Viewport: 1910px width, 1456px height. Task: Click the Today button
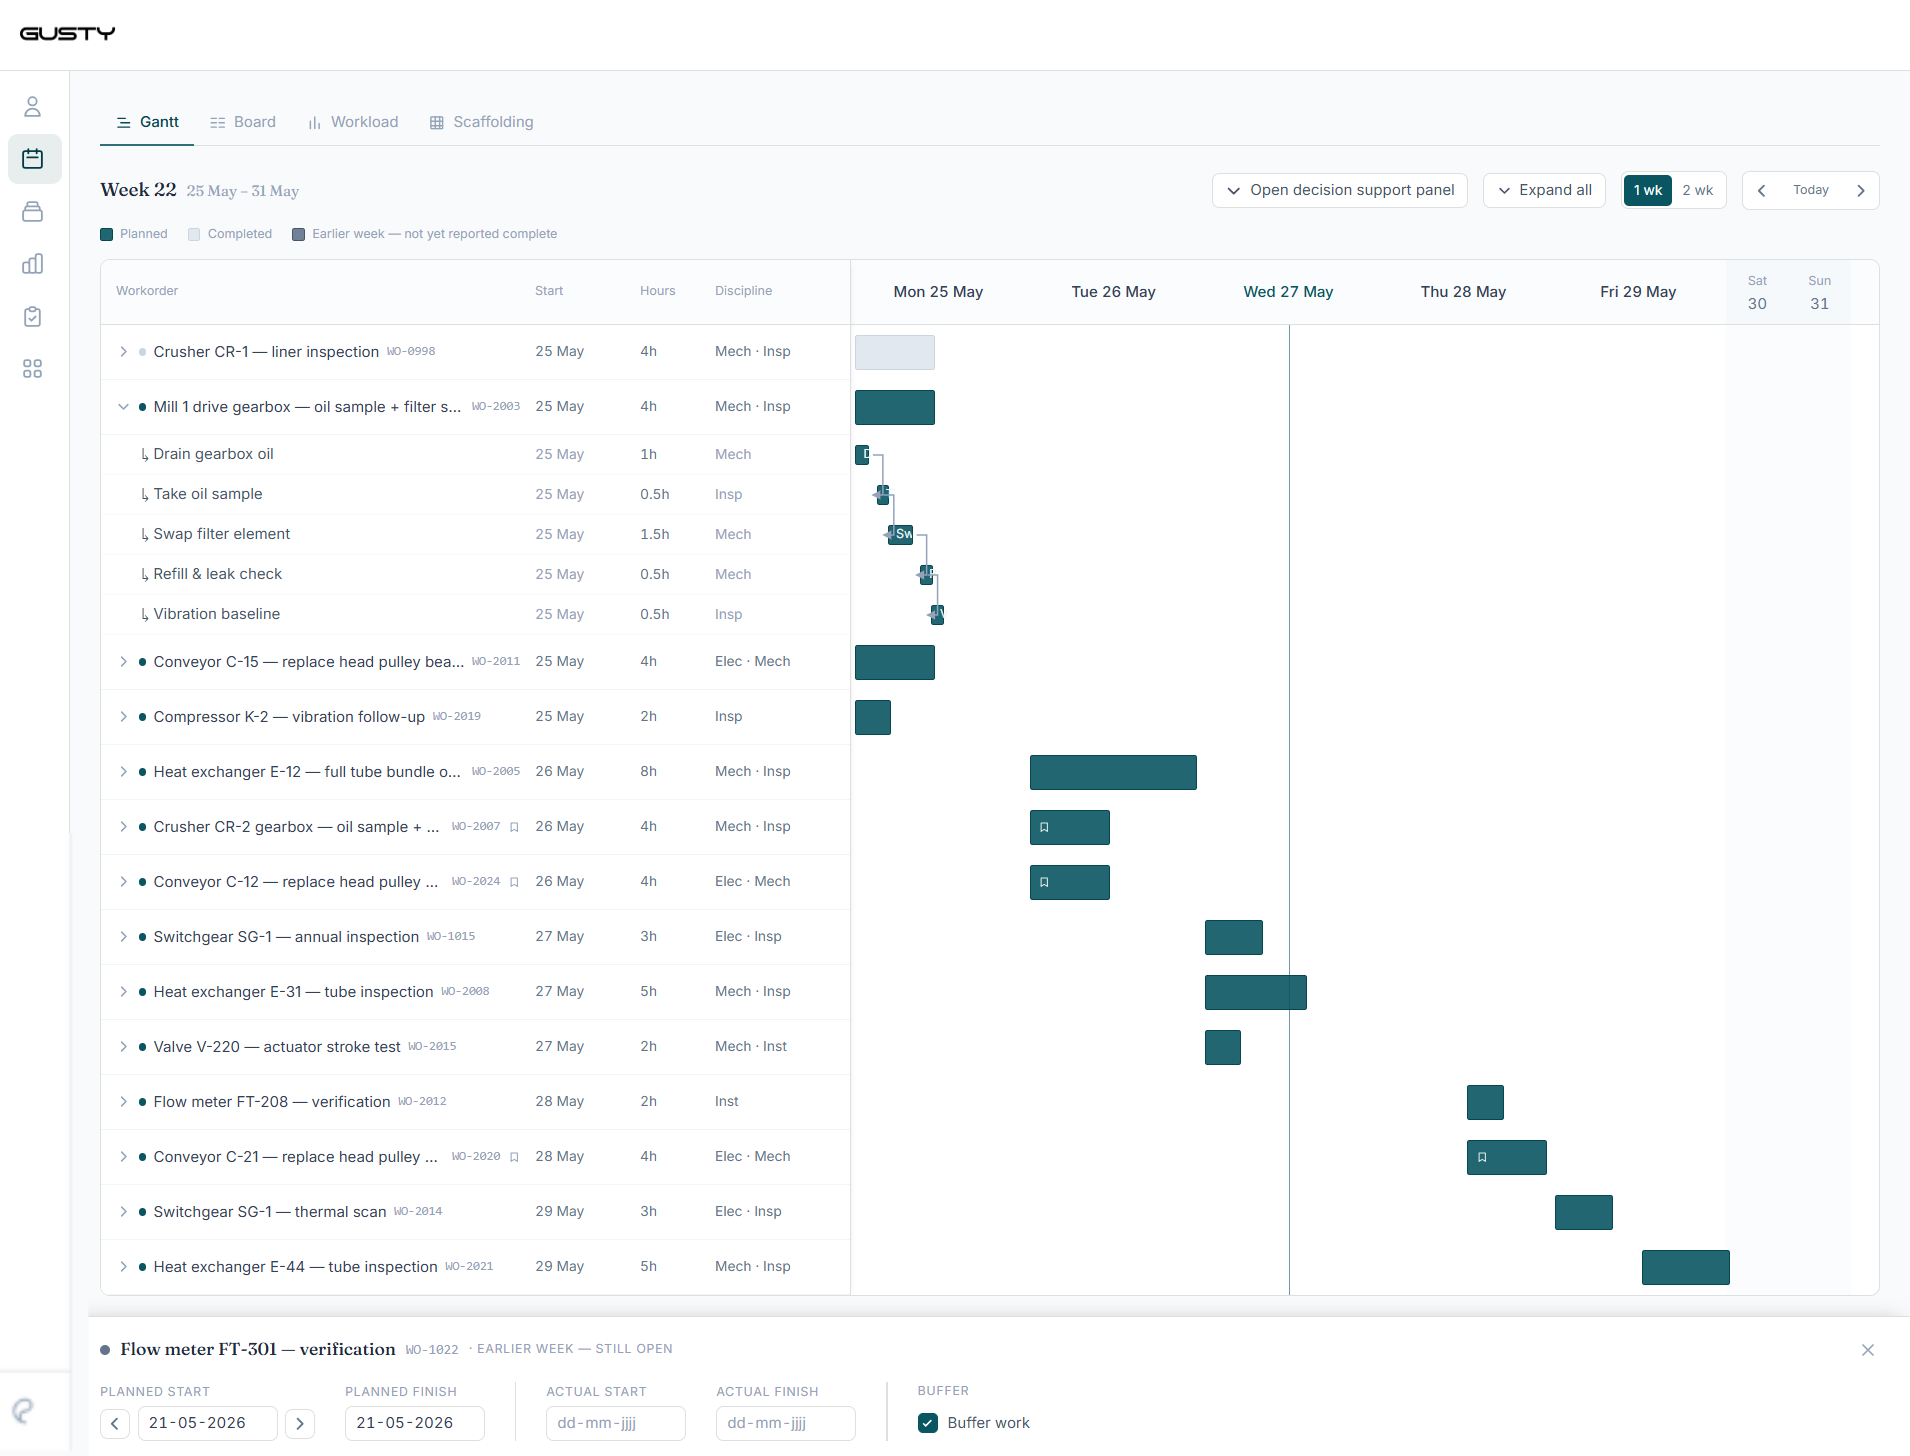click(x=1811, y=190)
